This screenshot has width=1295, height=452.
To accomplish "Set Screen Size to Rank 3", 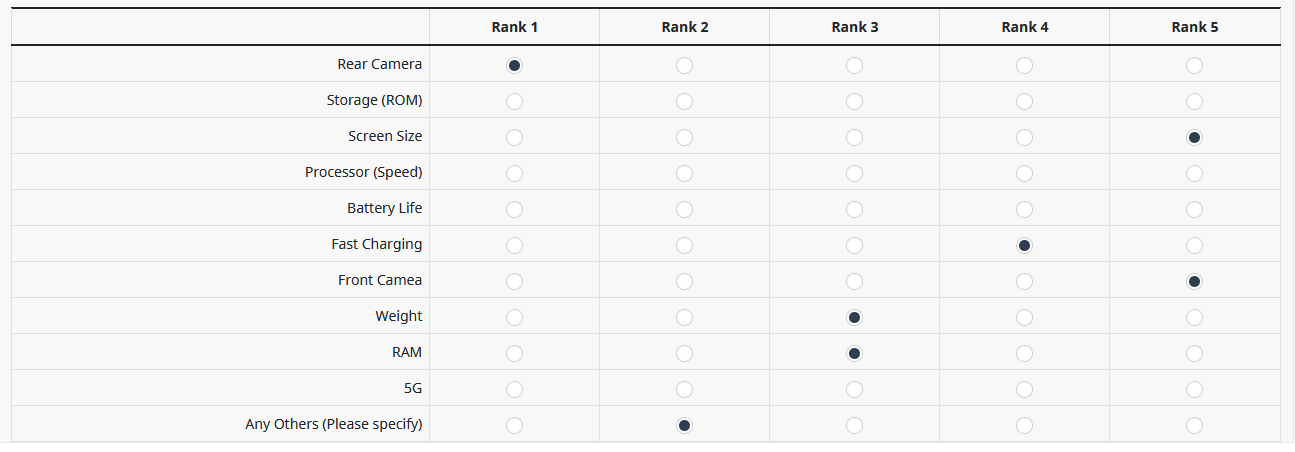I will [x=854, y=138].
